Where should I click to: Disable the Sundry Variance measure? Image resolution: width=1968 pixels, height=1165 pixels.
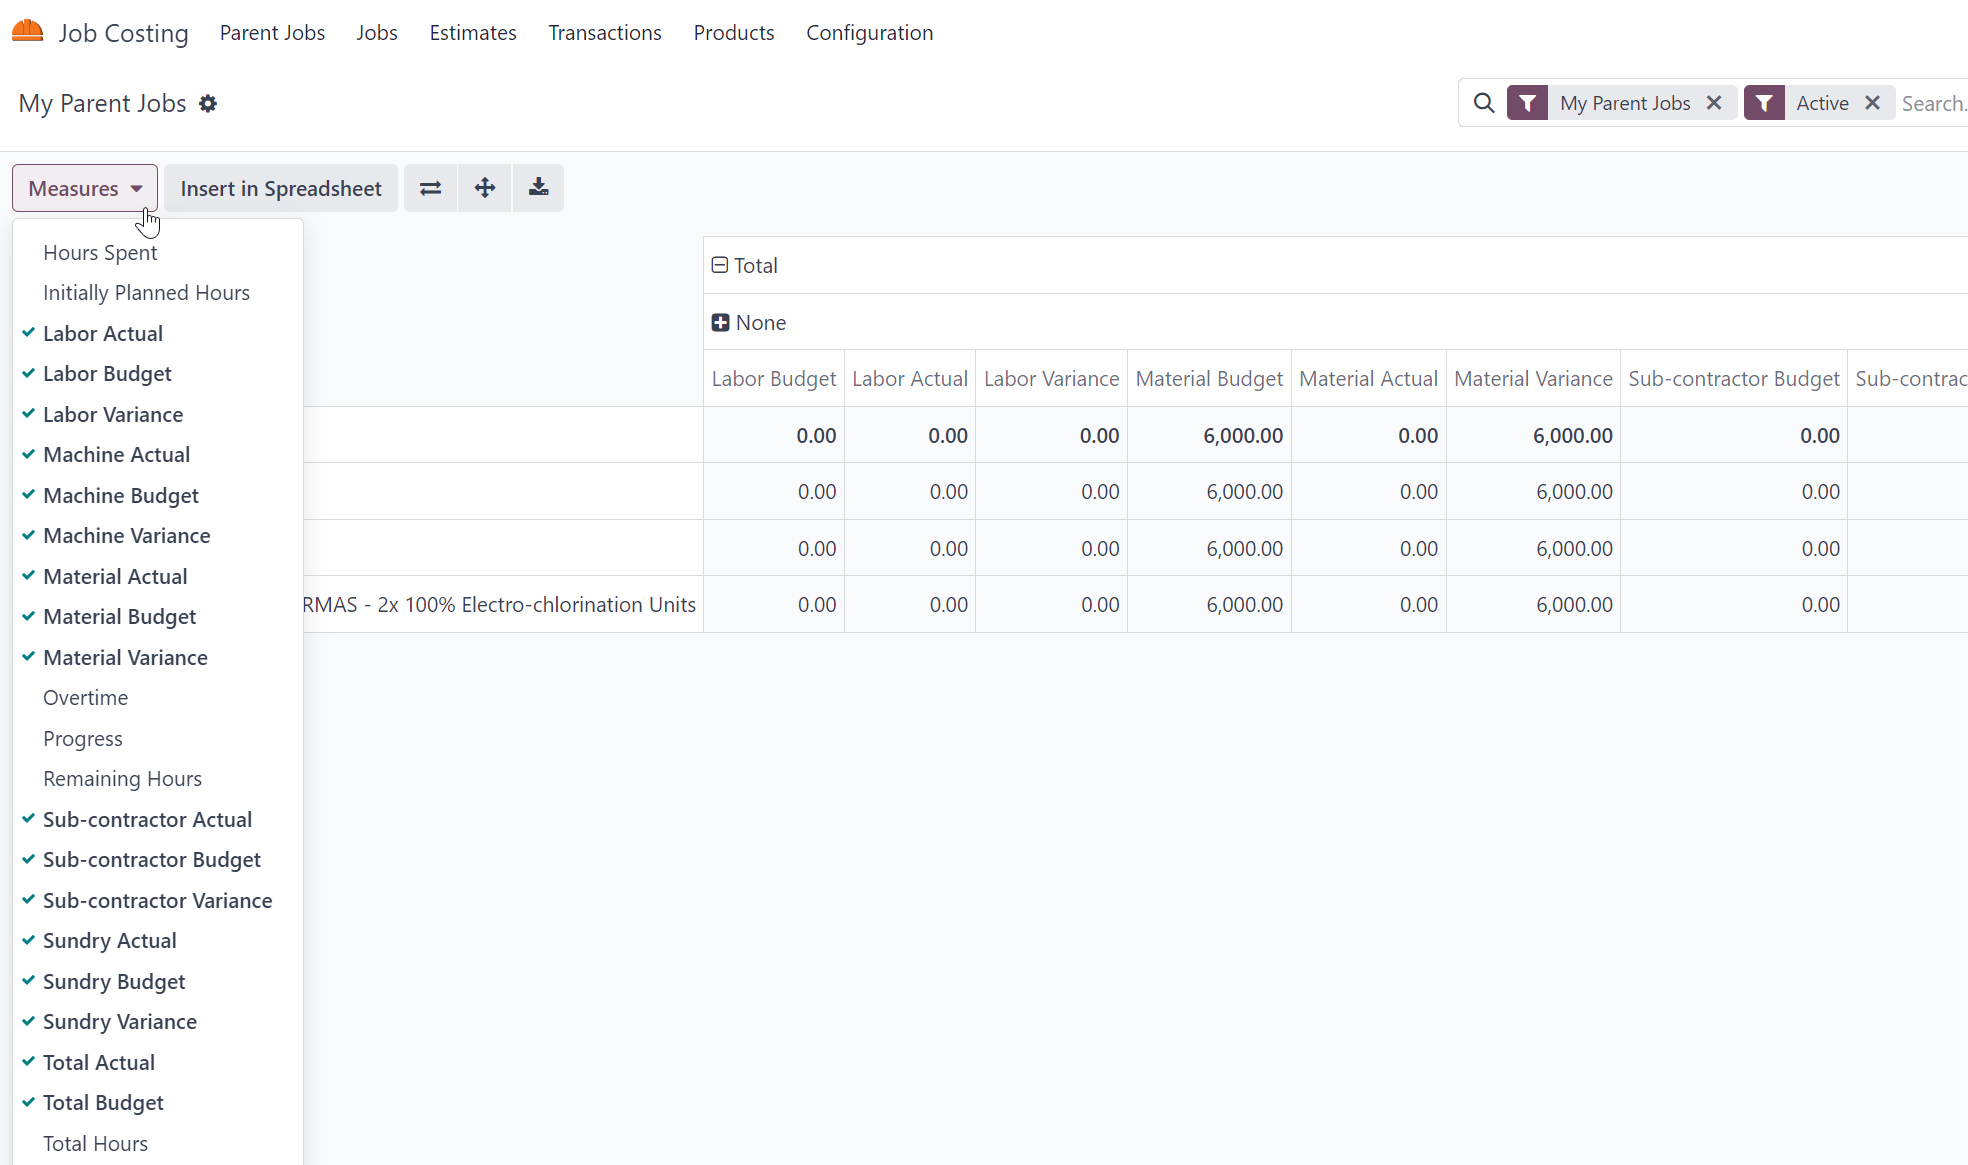(120, 1022)
